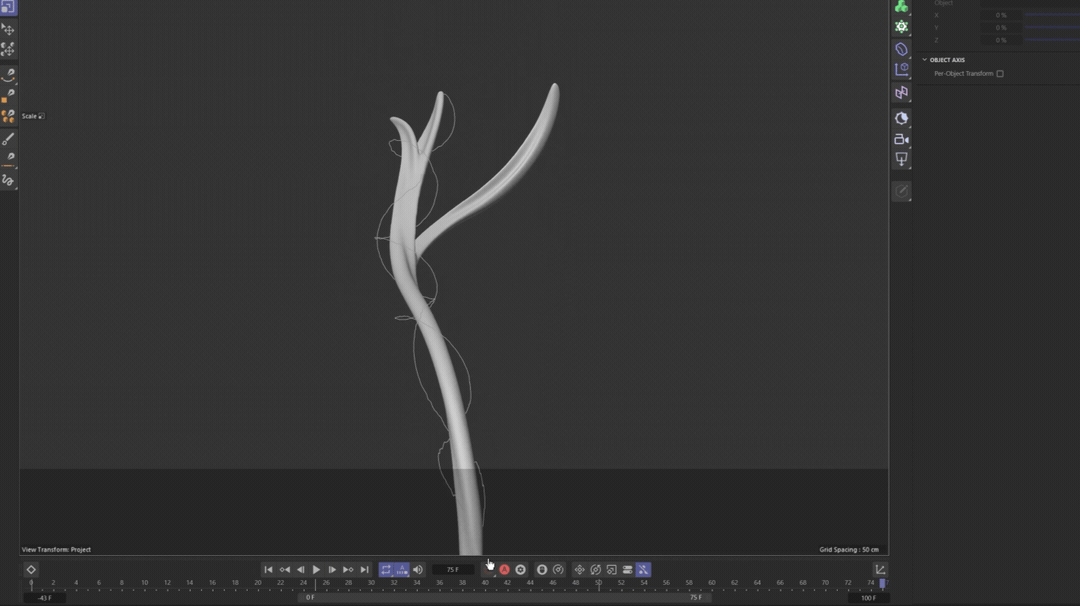Click the X value field showing 0 %

pos(1000,15)
